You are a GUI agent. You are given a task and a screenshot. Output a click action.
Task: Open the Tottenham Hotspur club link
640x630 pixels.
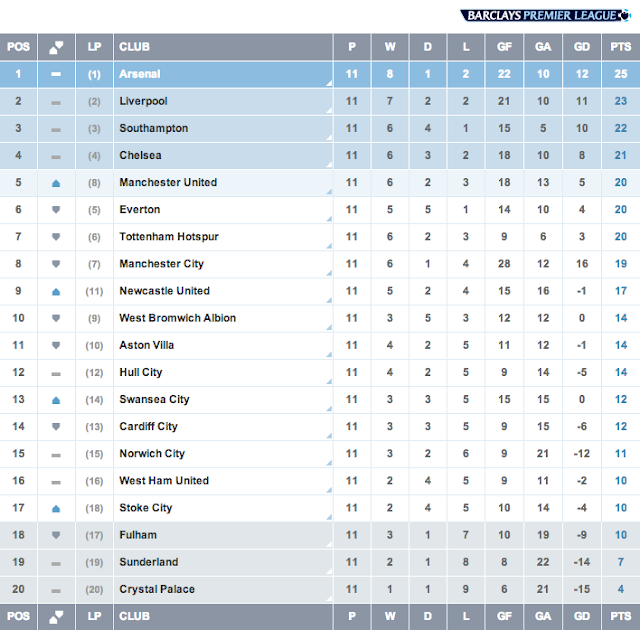168,237
